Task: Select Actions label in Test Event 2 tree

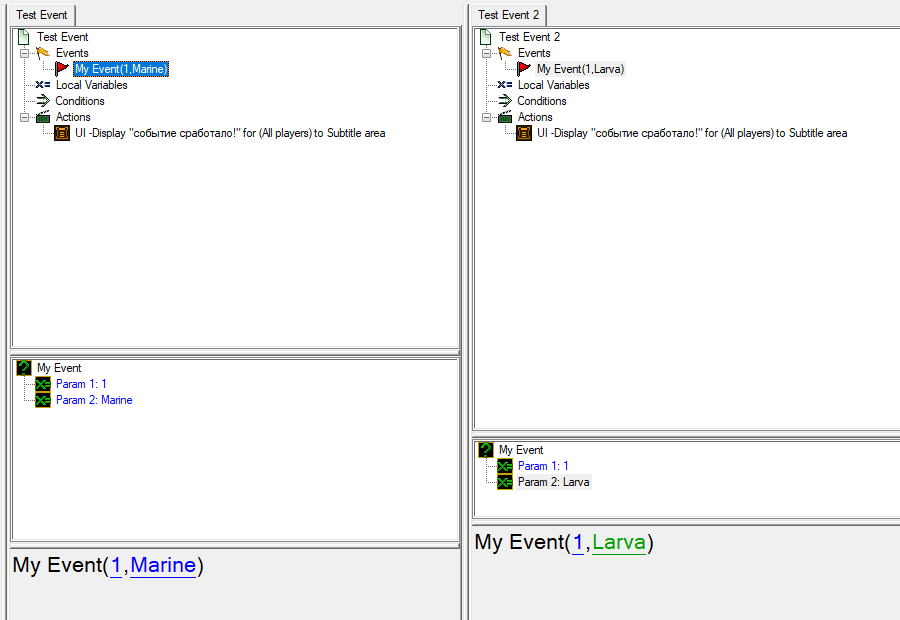Action: click(536, 117)
